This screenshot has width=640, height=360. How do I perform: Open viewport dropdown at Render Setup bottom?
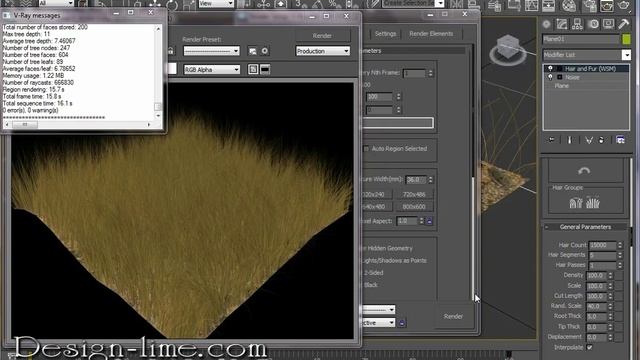coord(378,323)
